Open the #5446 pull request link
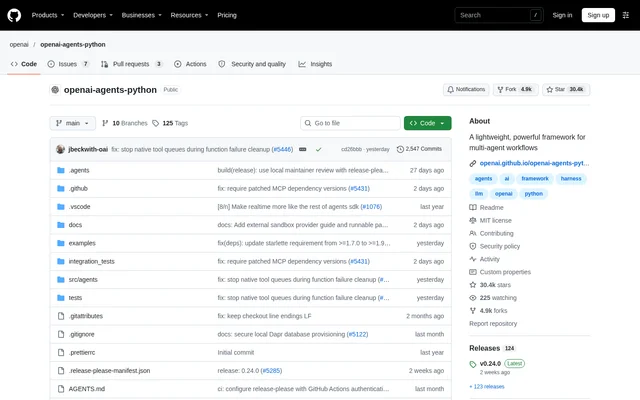This screenshot has width=640, height=400. coord(282,149)
